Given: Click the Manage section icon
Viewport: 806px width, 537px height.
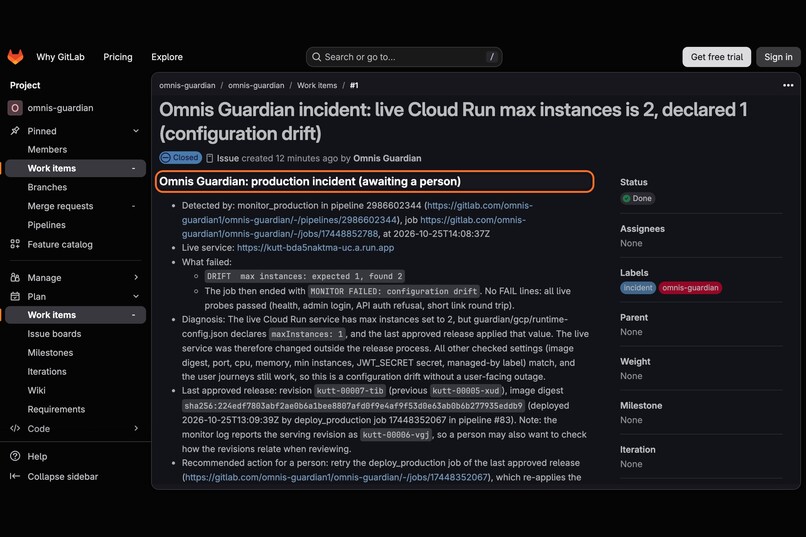Looking at the screenshot, I should coord(15,277).
